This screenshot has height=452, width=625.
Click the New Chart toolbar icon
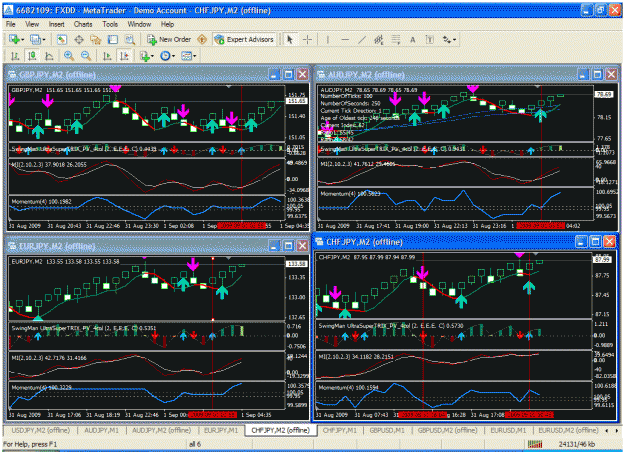14,39
